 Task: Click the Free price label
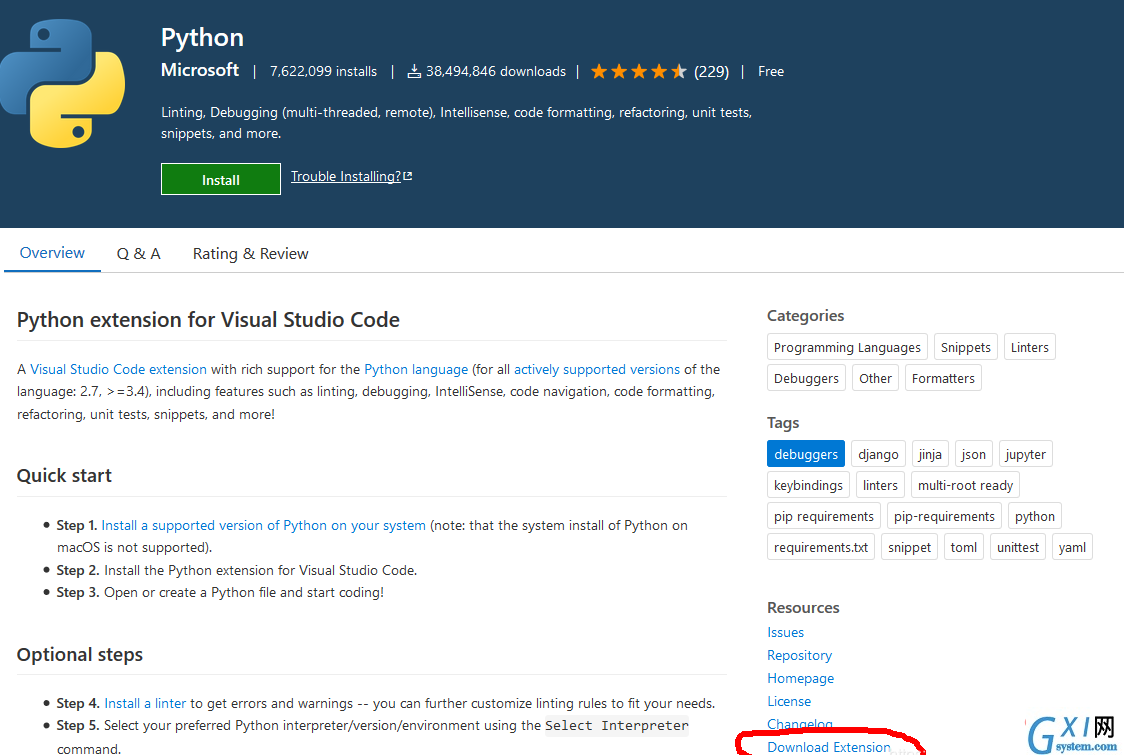[771, 71]
